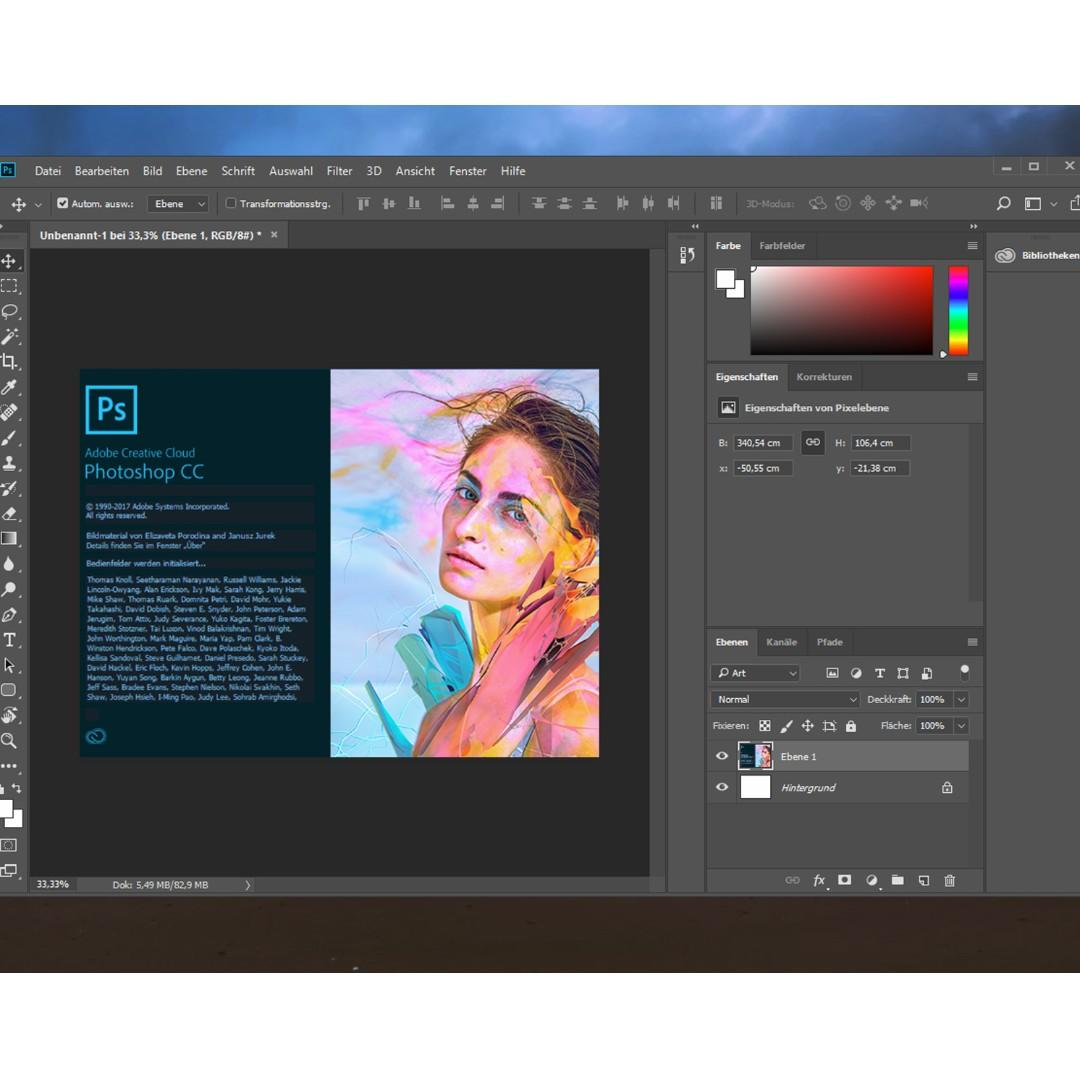Select the Pen tool
The width and height of the screenshot is (1080, 1080).
point(9,615)
